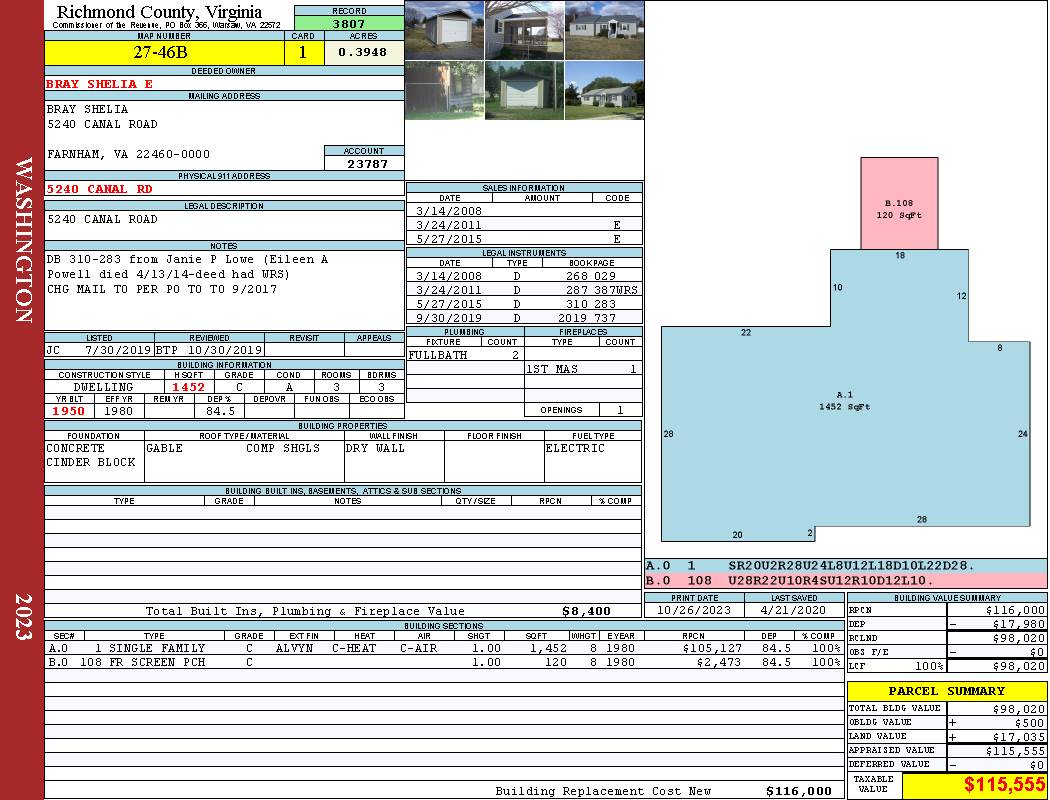
Task: Open the front porch photo thumbnail
Action: (x=524, y=30)
